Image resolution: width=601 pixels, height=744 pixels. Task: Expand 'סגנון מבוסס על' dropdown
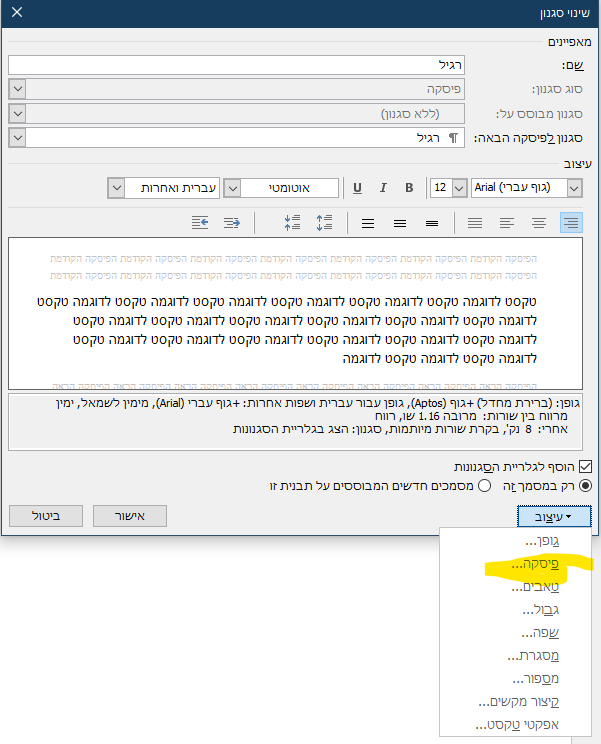(18, 113)
